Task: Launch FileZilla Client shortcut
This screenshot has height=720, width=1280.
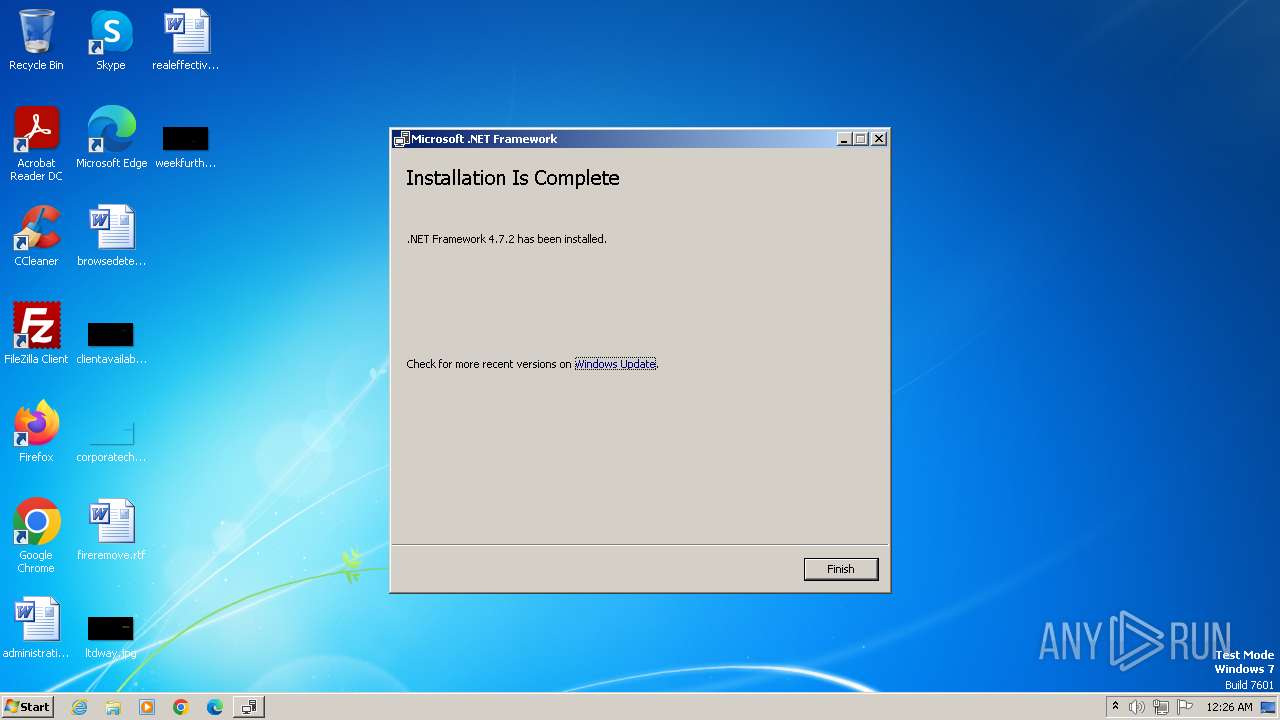Action: (36, 334)
